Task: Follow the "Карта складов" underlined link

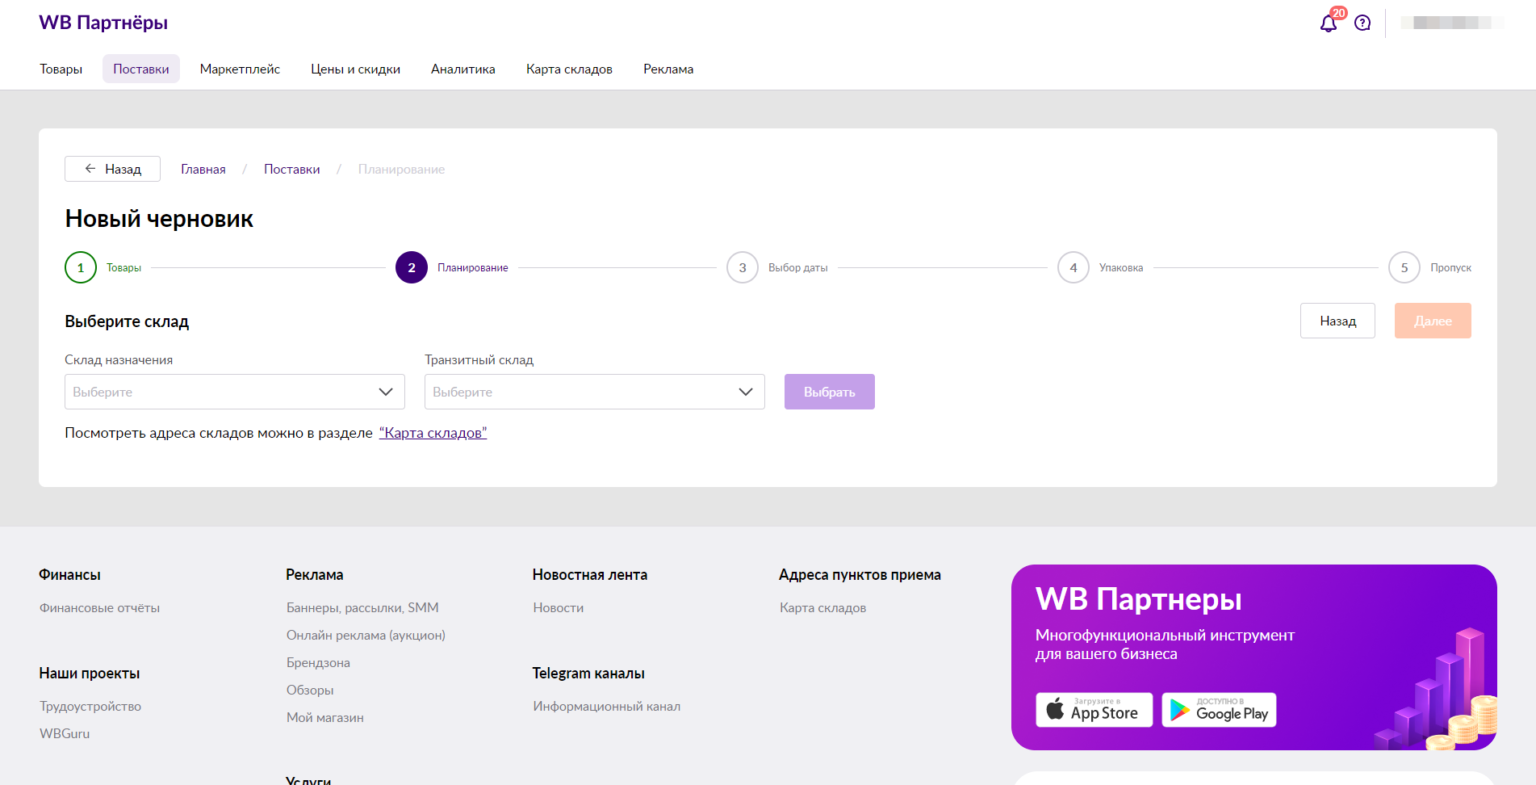Action: pos(433,433)
